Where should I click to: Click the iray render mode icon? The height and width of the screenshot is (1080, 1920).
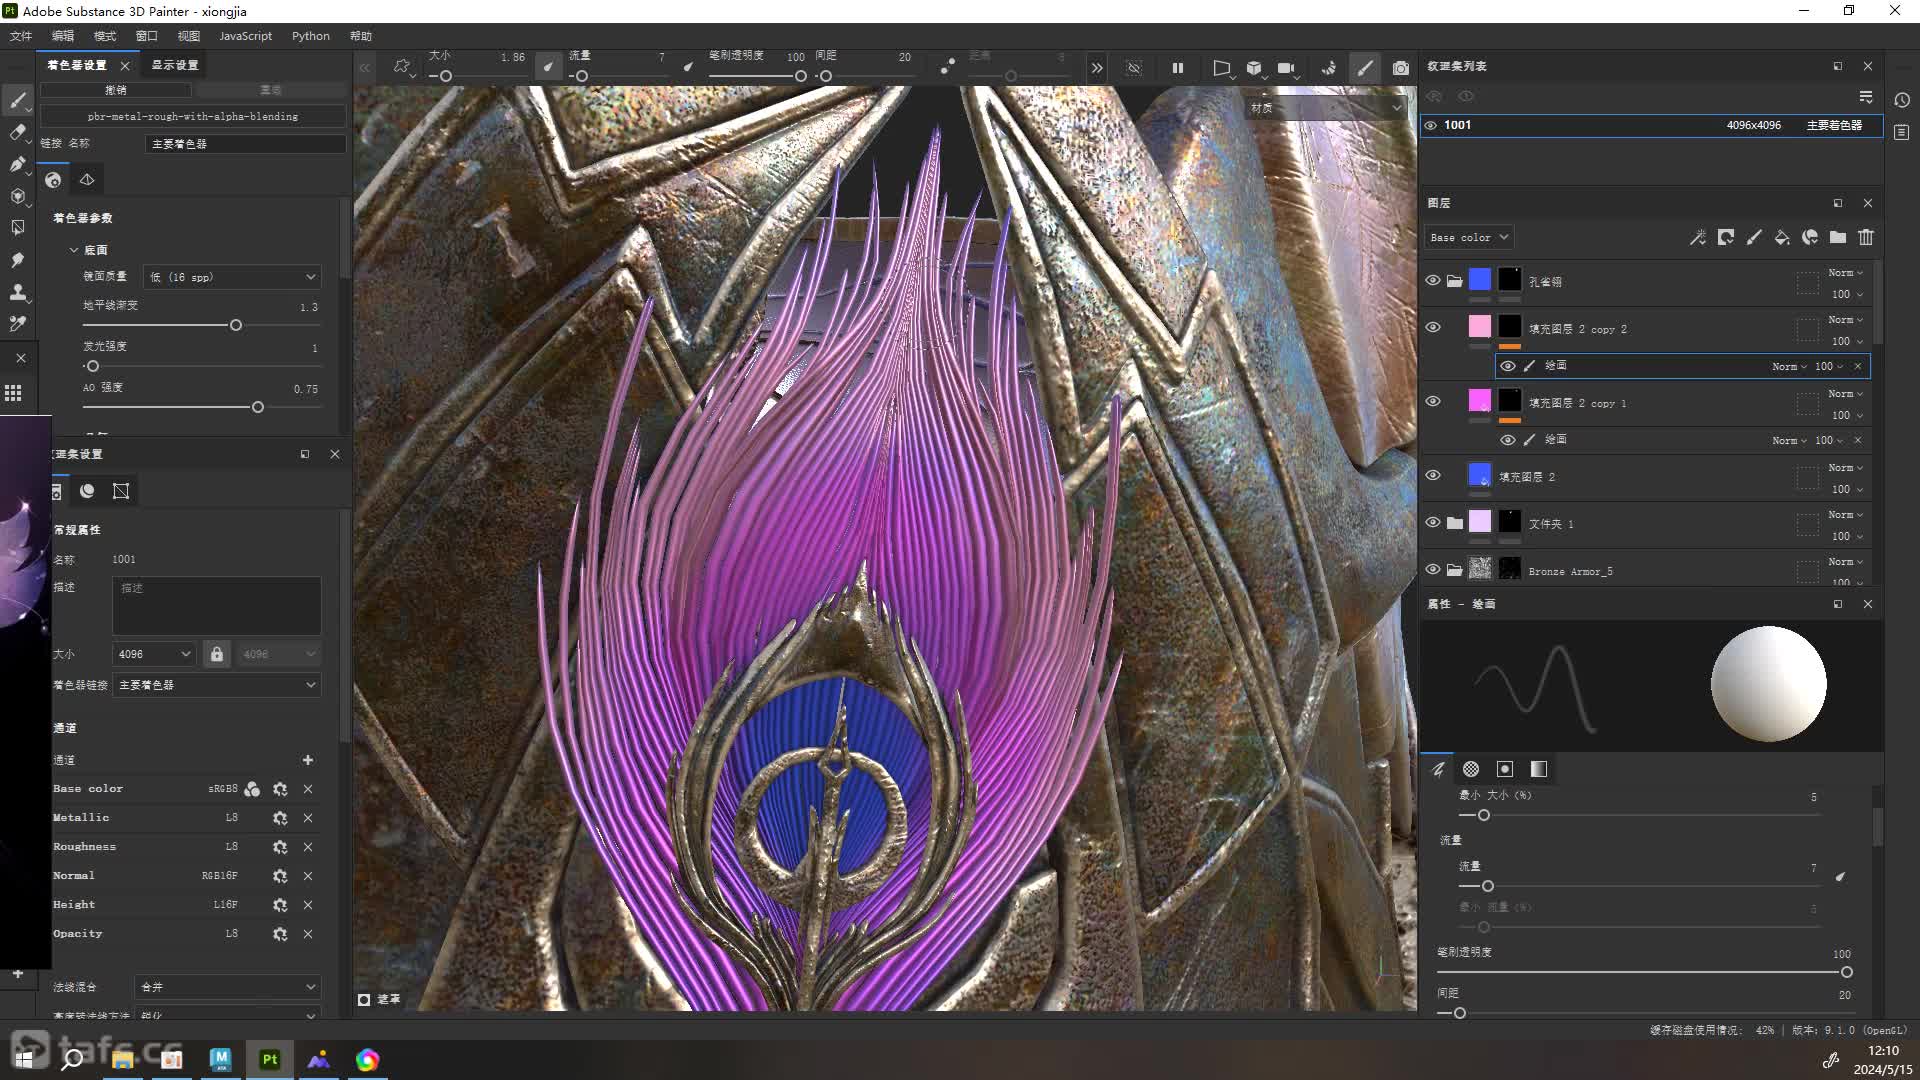tap(1329, 68)
